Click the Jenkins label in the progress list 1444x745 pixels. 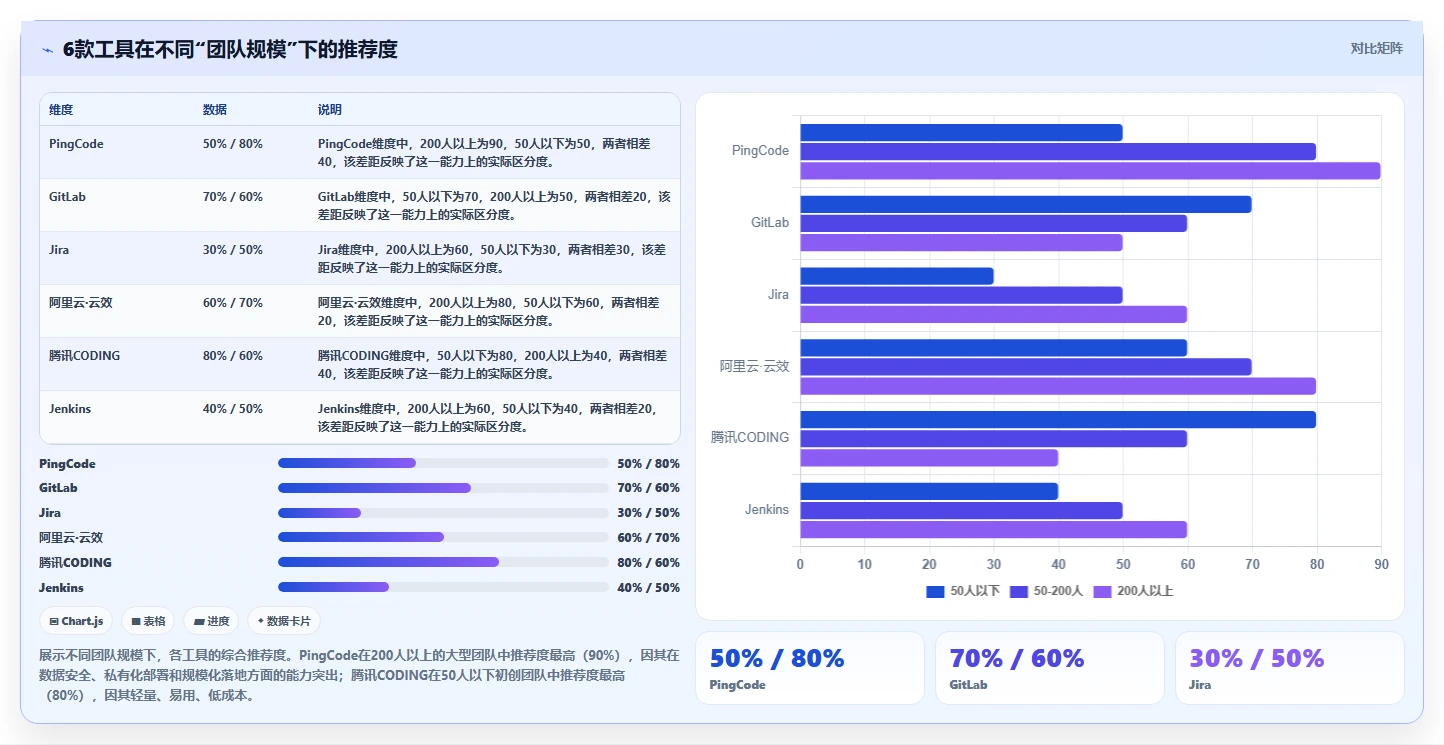61,588
